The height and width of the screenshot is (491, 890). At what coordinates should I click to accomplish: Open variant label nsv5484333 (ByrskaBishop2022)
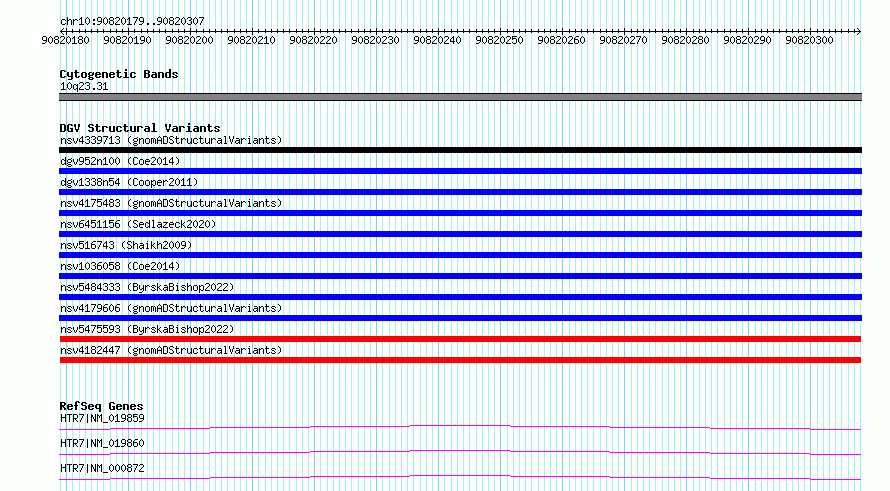click(x=147, y=287)
